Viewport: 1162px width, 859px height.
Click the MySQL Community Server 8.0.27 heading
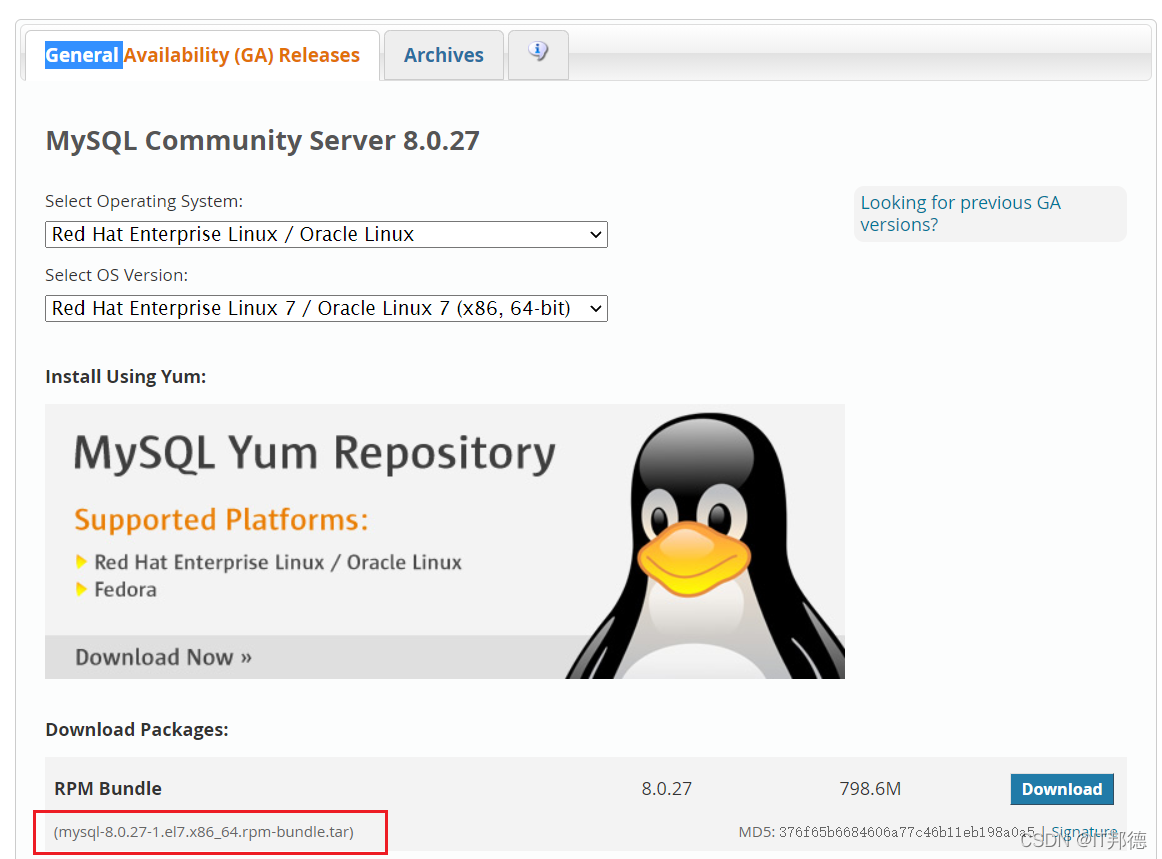click(x=262, y=141)
